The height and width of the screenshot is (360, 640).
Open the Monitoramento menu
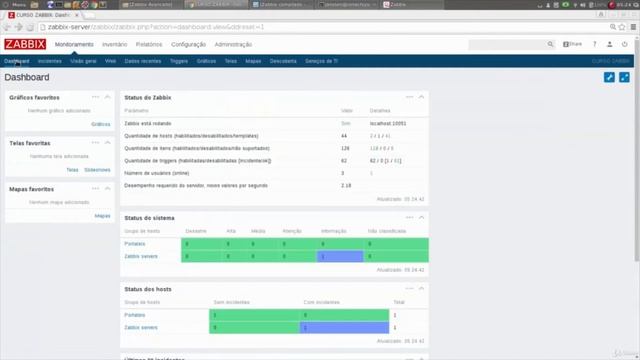point(74,44)
